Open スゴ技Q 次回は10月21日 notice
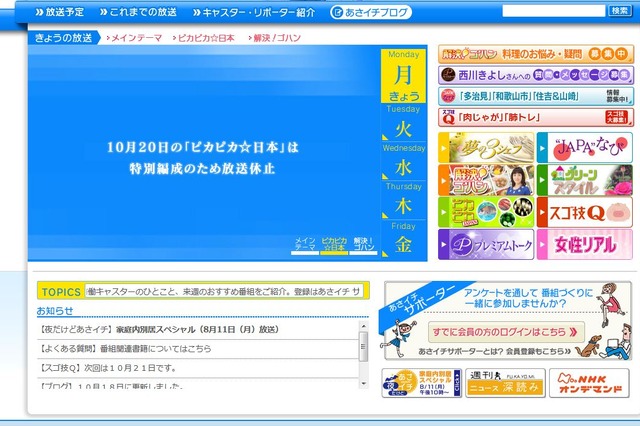 point(108,368)
